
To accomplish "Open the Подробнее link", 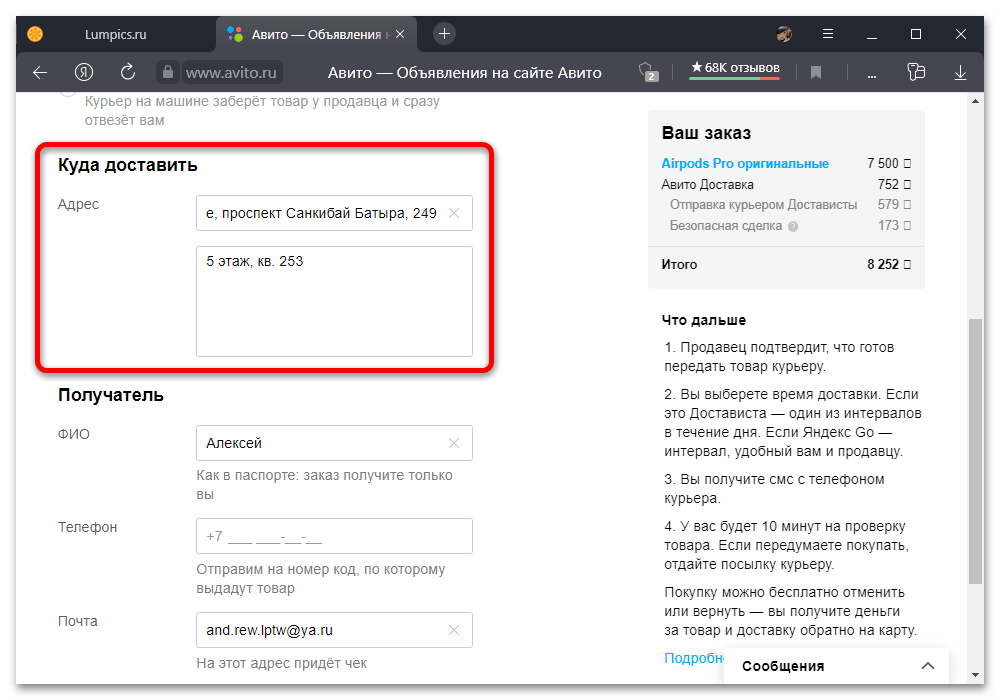I will tap(694, 658).
